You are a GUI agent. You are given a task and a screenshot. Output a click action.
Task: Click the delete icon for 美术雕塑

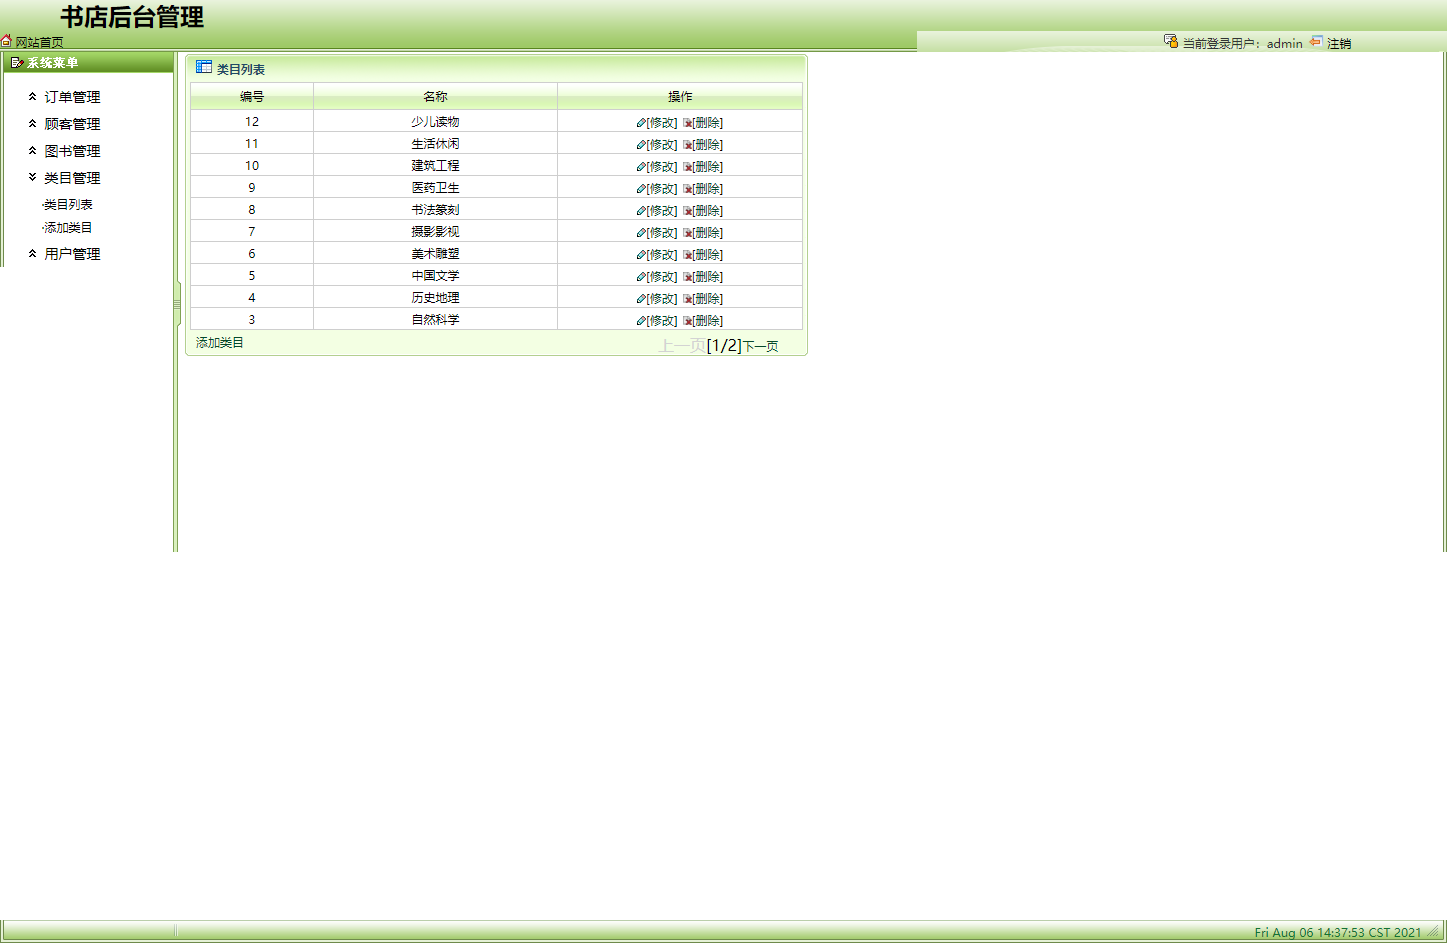point(688,255)
